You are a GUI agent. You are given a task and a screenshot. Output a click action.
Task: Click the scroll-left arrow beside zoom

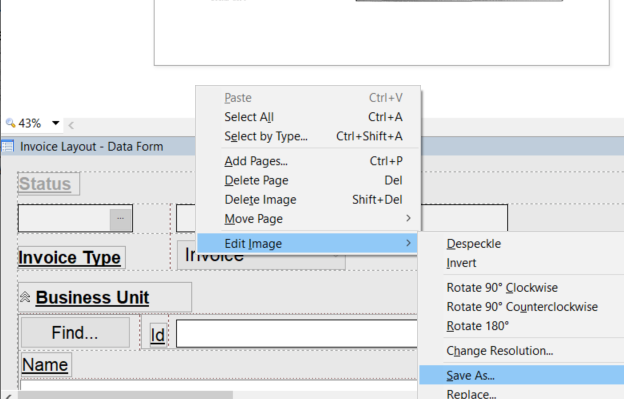pos(71,126)
